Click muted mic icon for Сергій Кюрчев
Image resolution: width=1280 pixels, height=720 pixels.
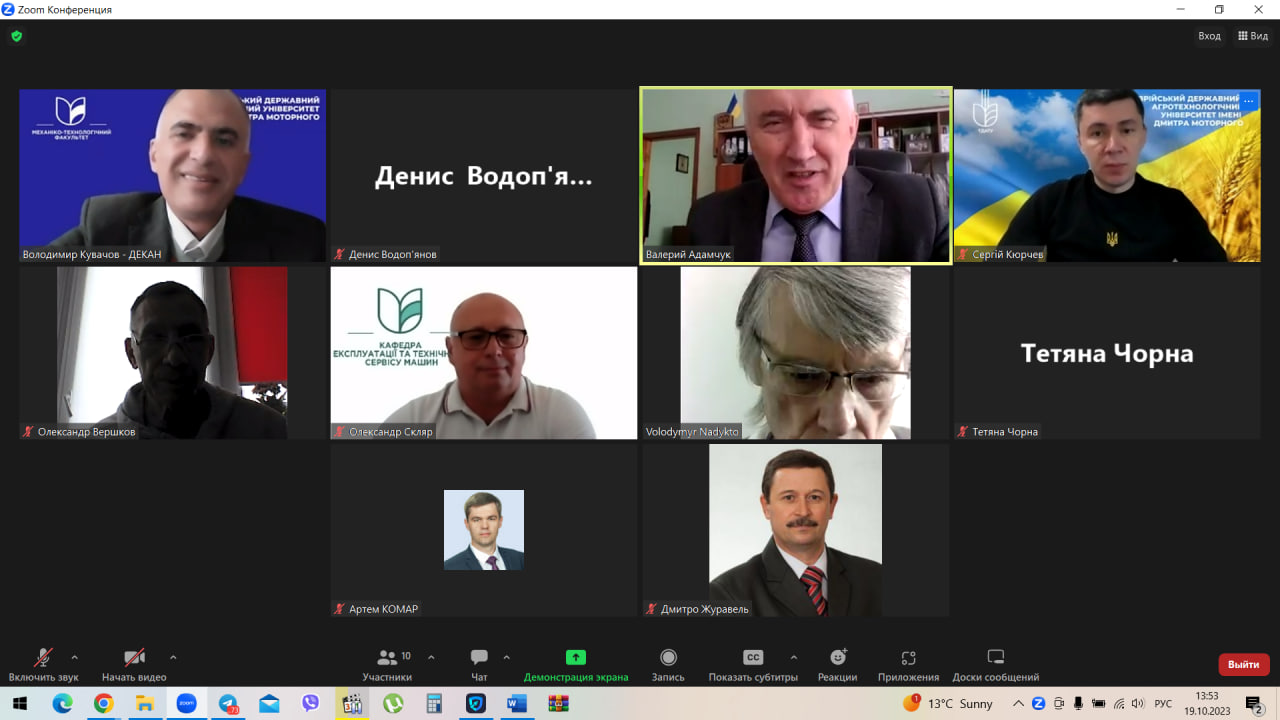(963, 254)
